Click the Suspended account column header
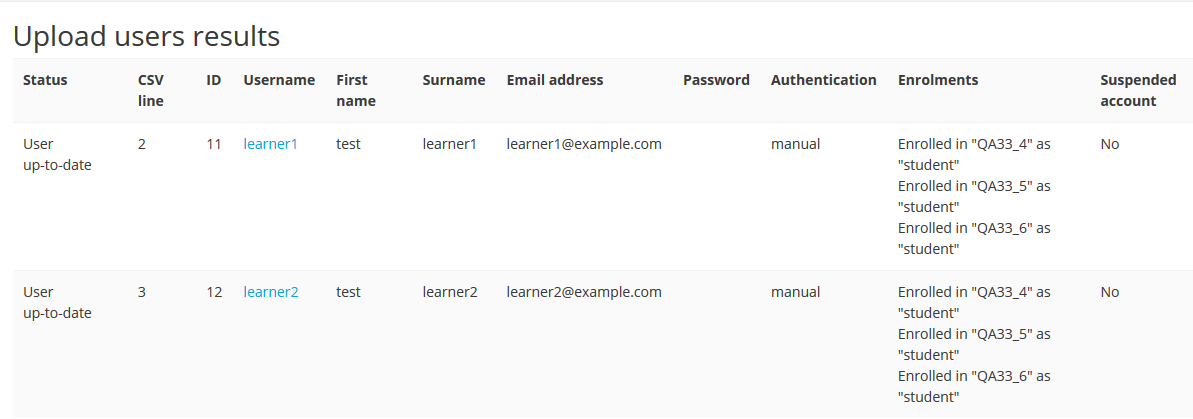Image resolution: width=1193 pixels, height=419 pixels. coord(1138,90)
